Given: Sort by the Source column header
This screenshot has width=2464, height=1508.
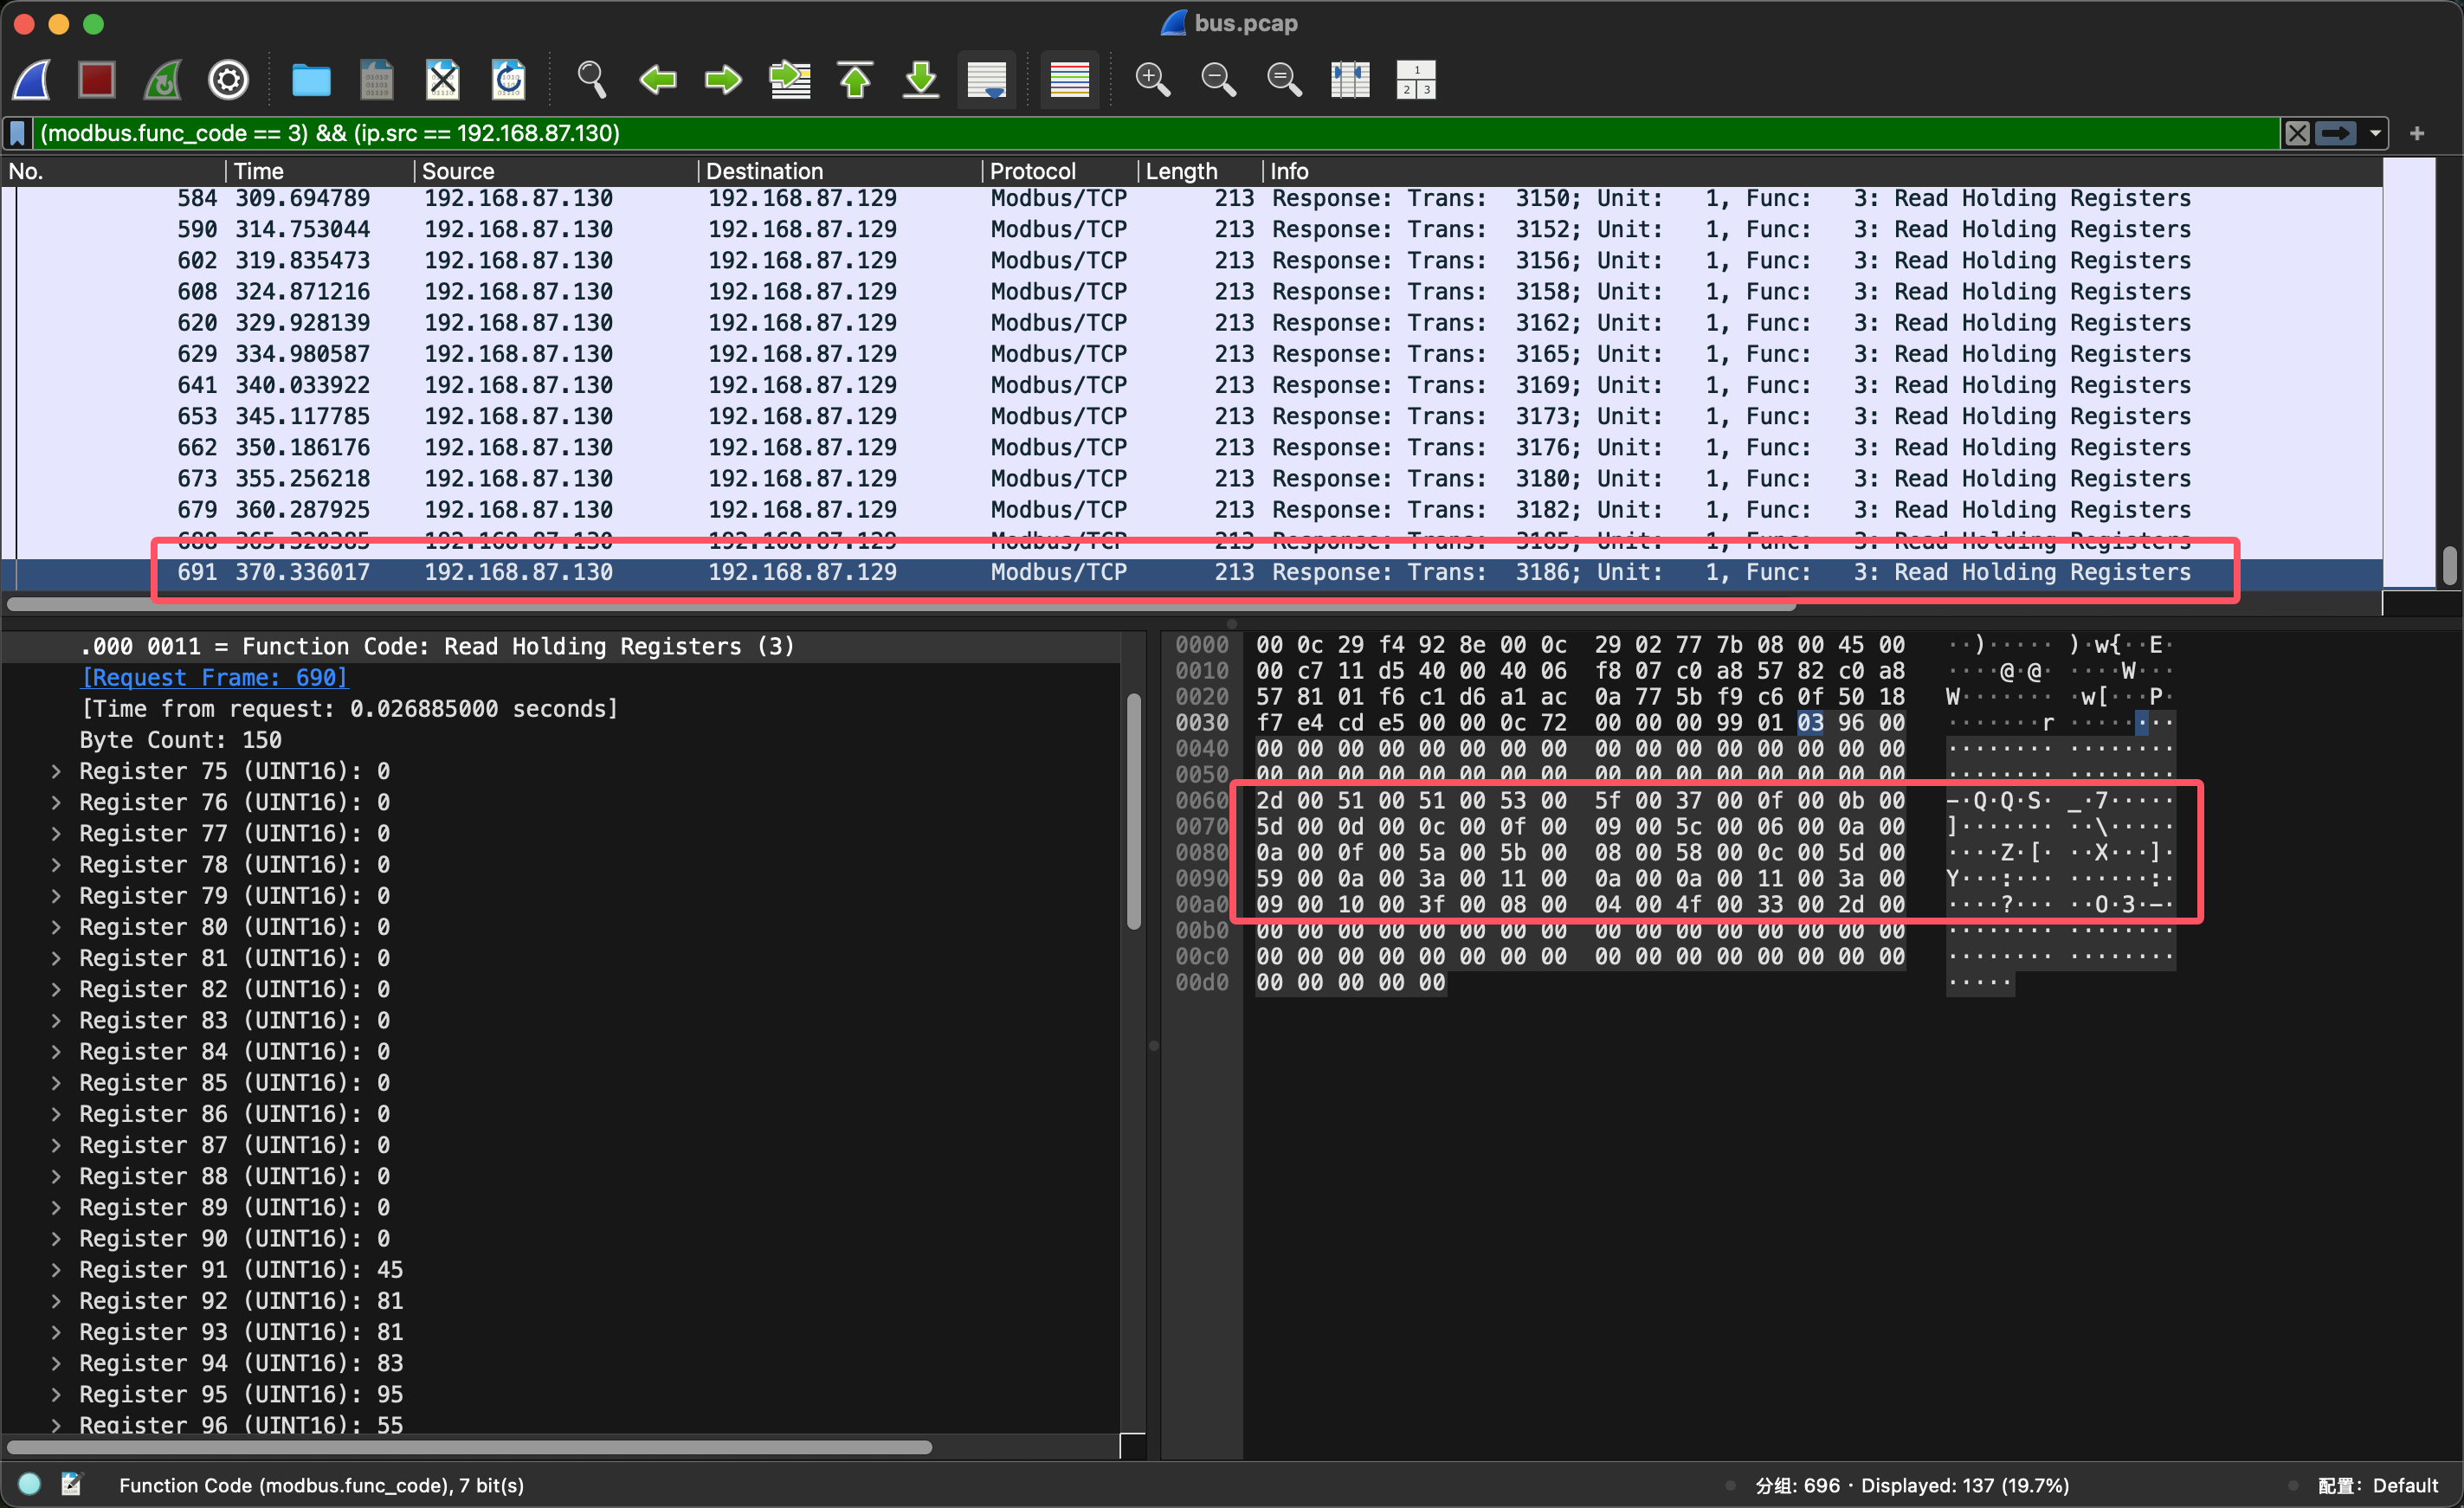Looking at the screenshot, I should [x=555, y=171].
